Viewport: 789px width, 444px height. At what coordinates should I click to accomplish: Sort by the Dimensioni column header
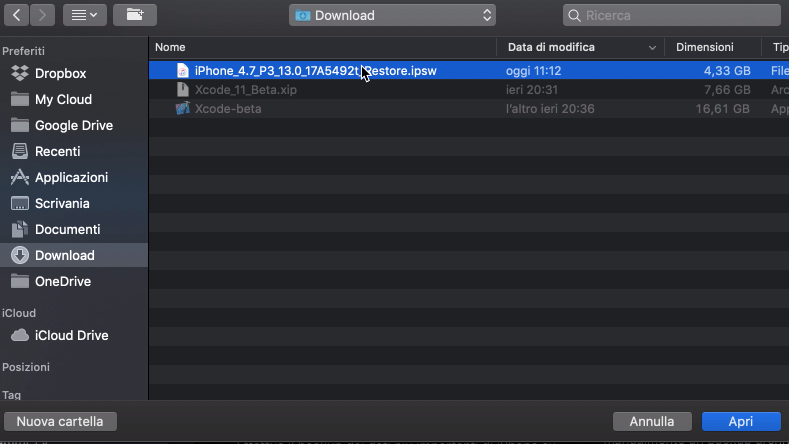click(704, 47)
